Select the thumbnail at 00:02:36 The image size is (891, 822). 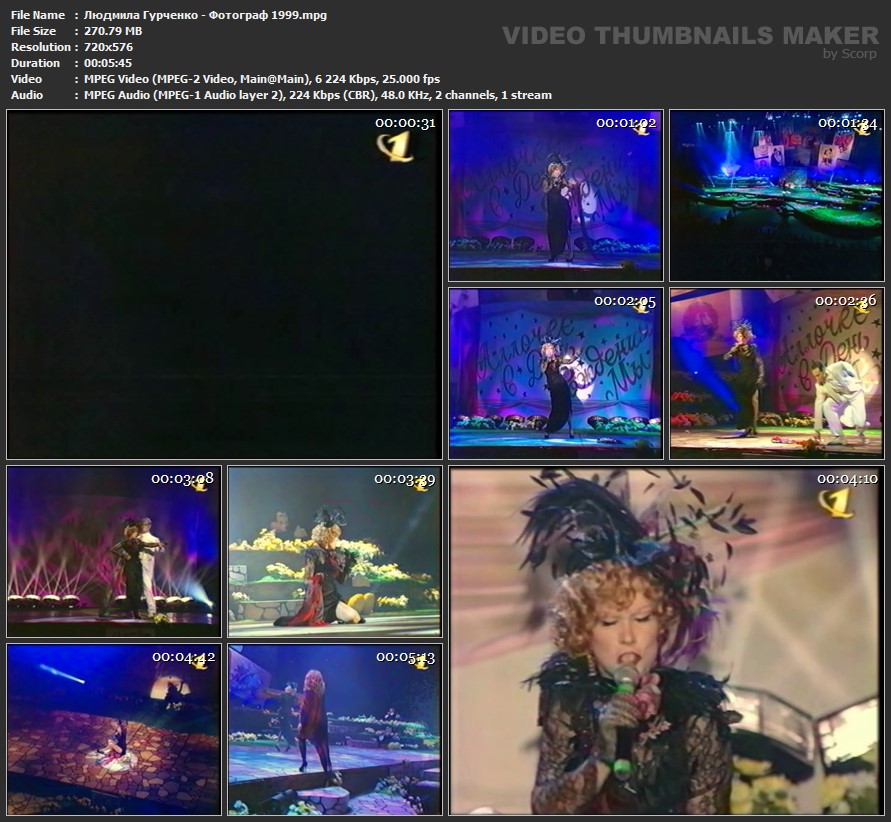(x=777, y=373)
